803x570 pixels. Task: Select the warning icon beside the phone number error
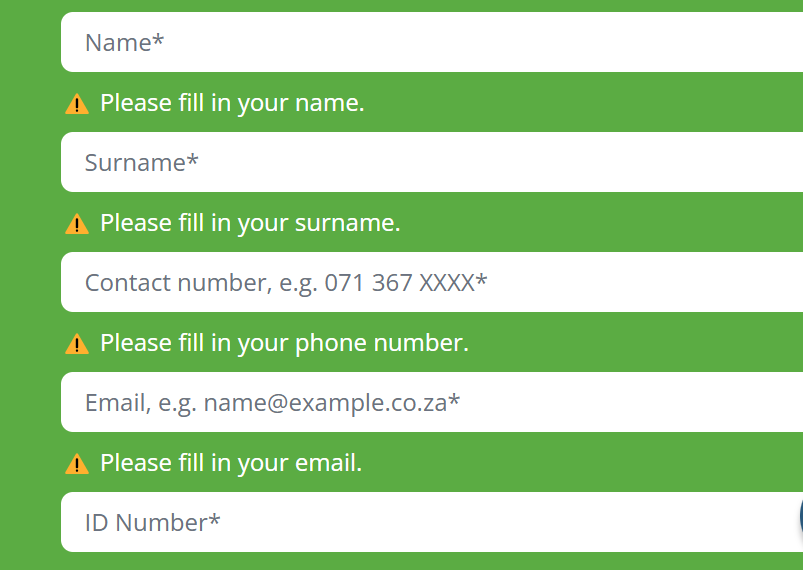tap(77, 344)
